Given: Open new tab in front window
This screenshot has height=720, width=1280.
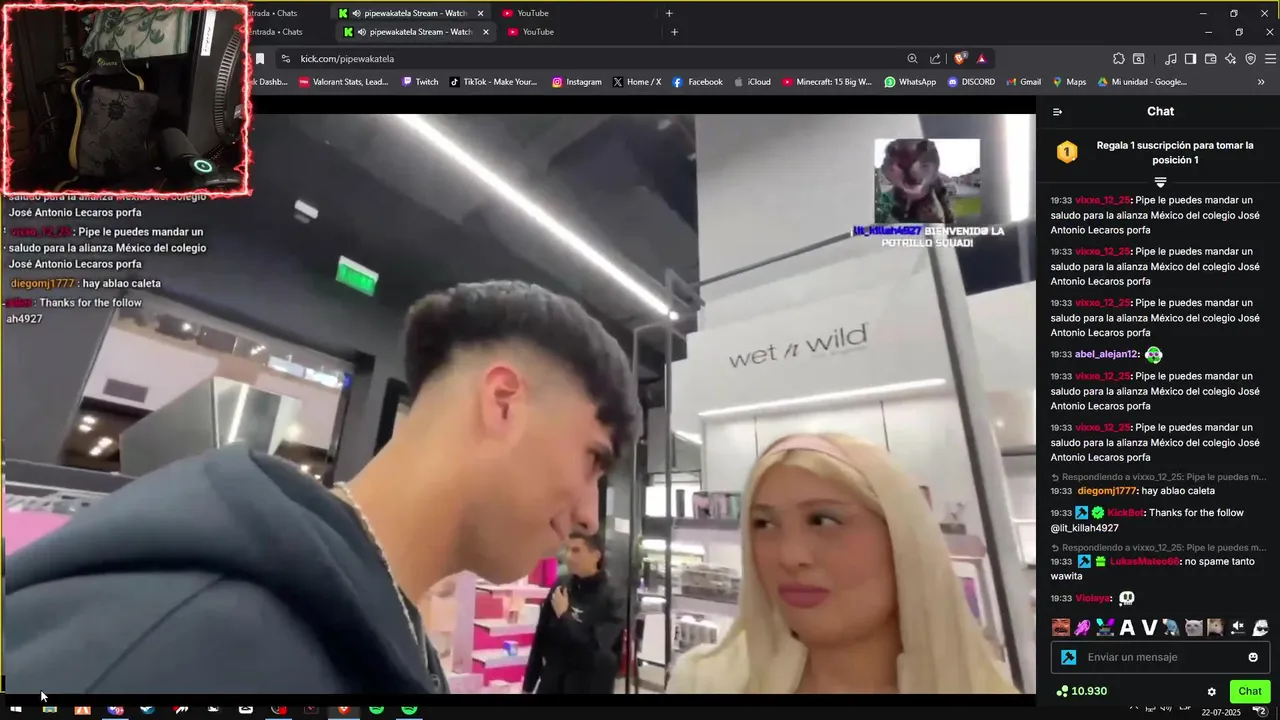Looking at the screenshot, I should coord(674,32).
